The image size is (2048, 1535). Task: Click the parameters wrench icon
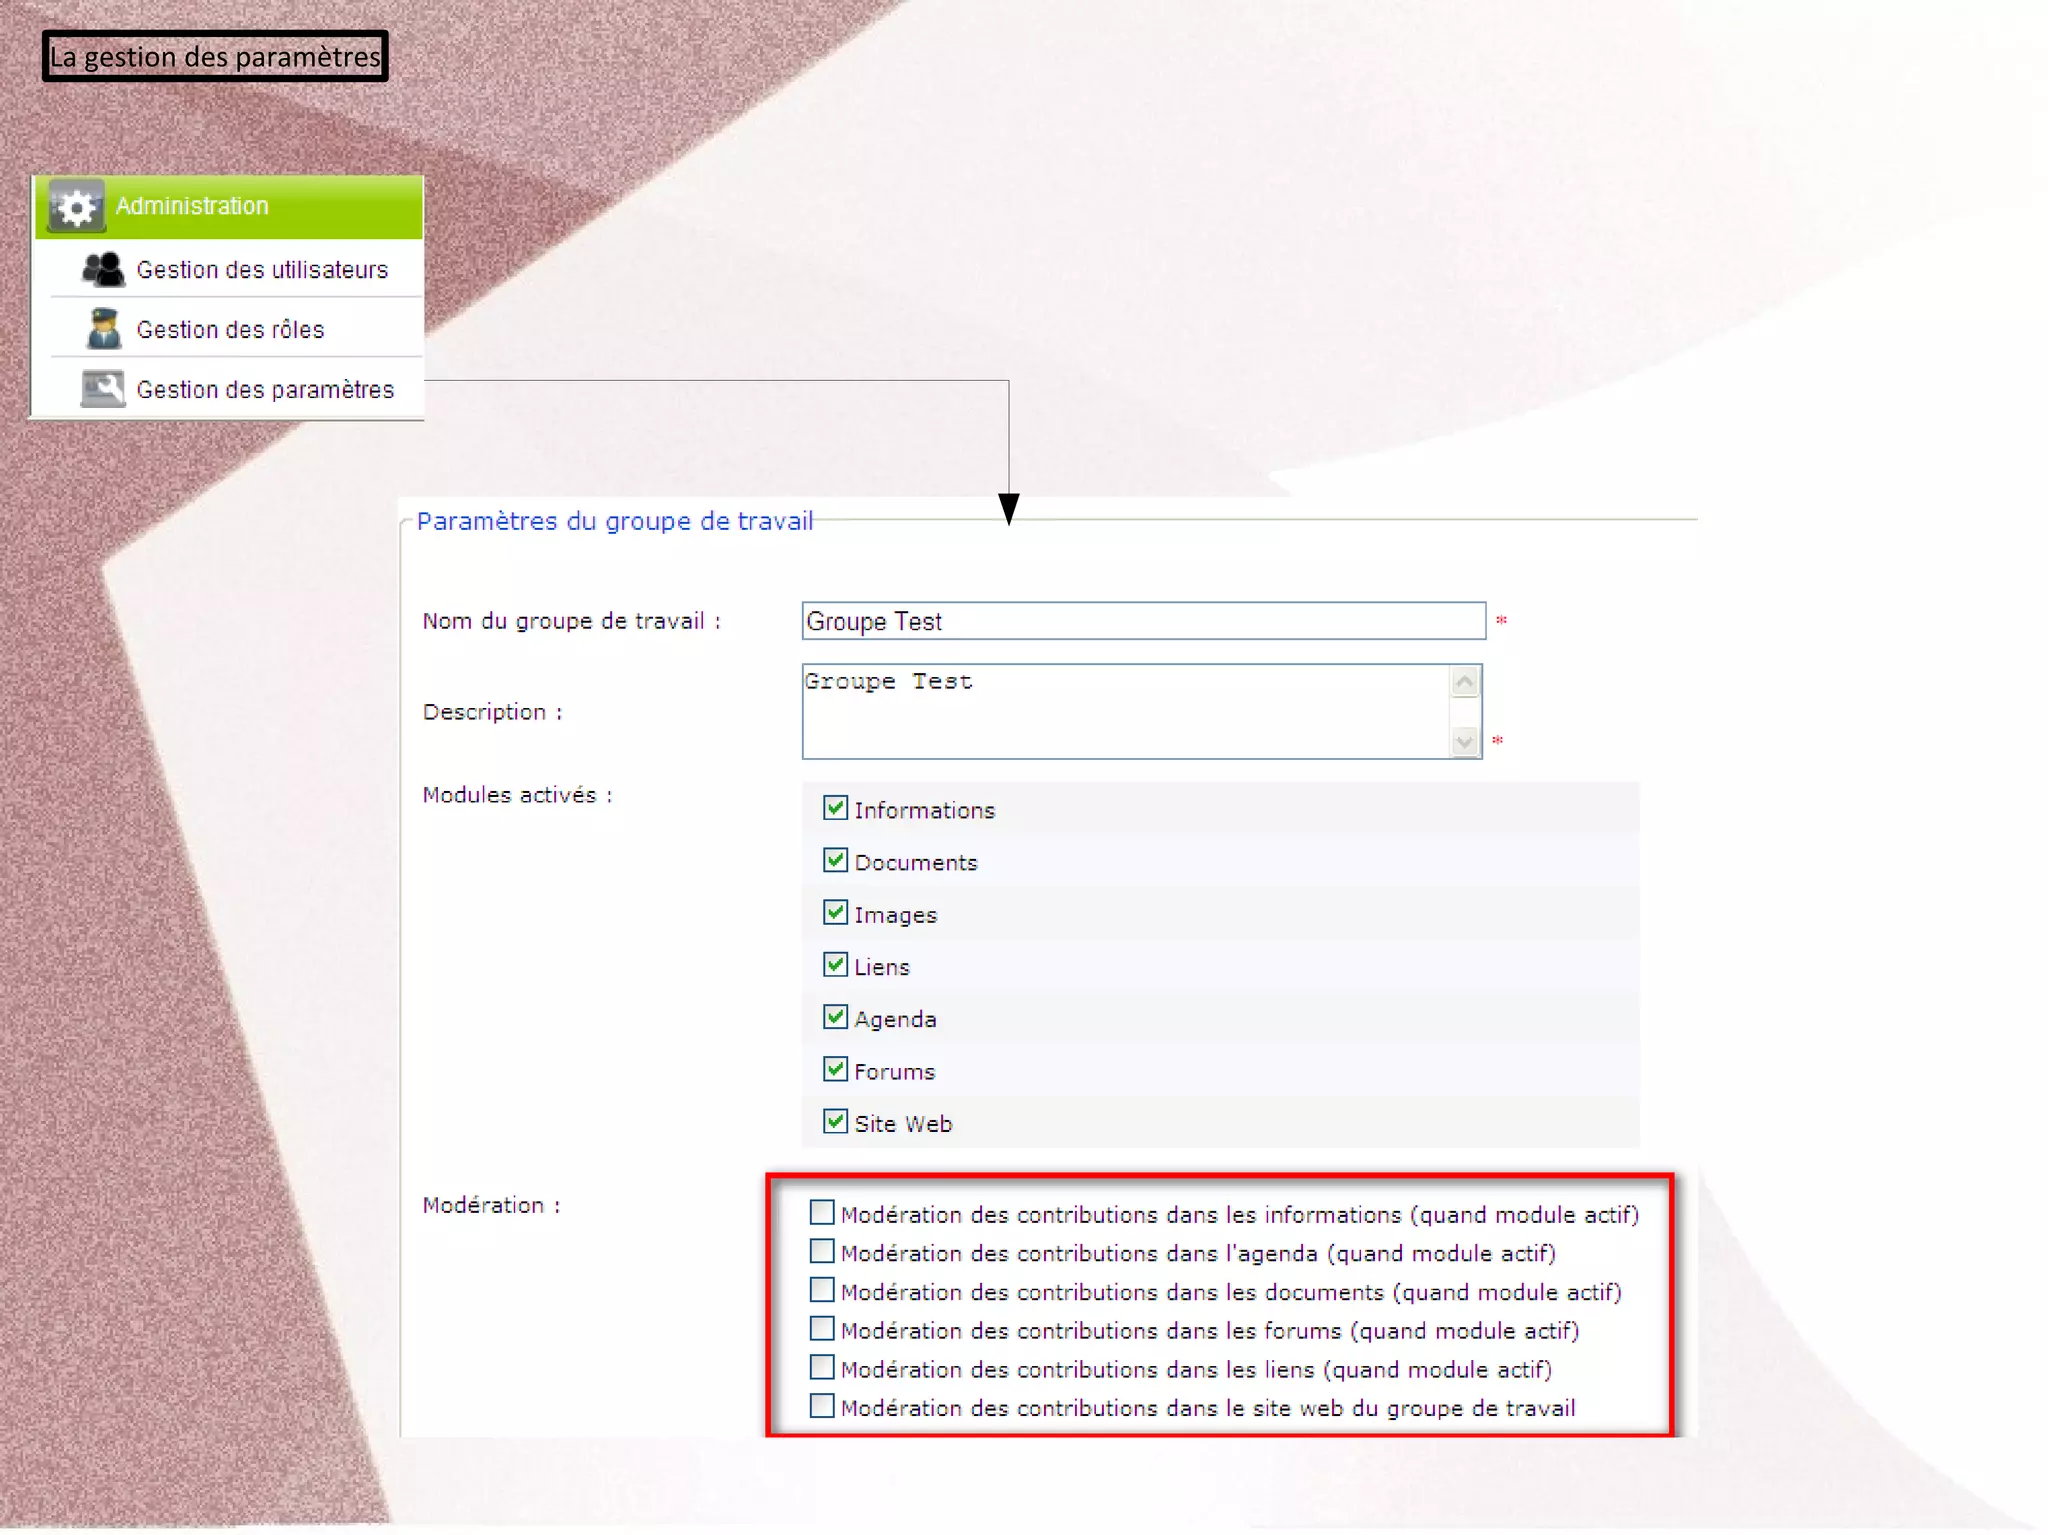click(103, 389)
